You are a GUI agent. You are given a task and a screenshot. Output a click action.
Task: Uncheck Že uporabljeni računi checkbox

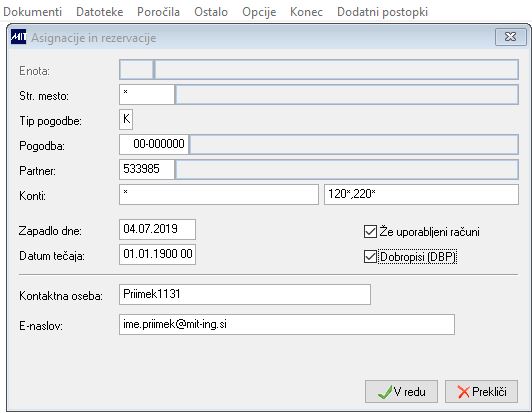[370, 232]
